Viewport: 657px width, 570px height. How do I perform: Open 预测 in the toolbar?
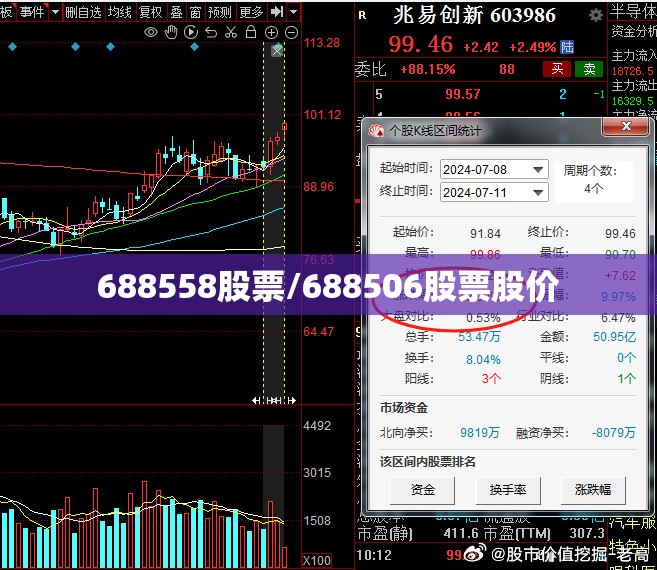point(220,12)
